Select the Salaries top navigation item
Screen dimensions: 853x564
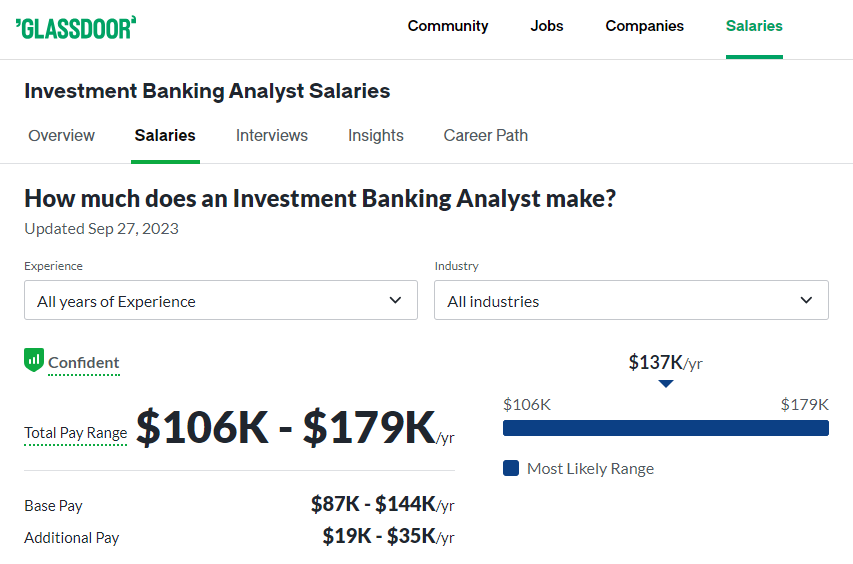point(754,26)
